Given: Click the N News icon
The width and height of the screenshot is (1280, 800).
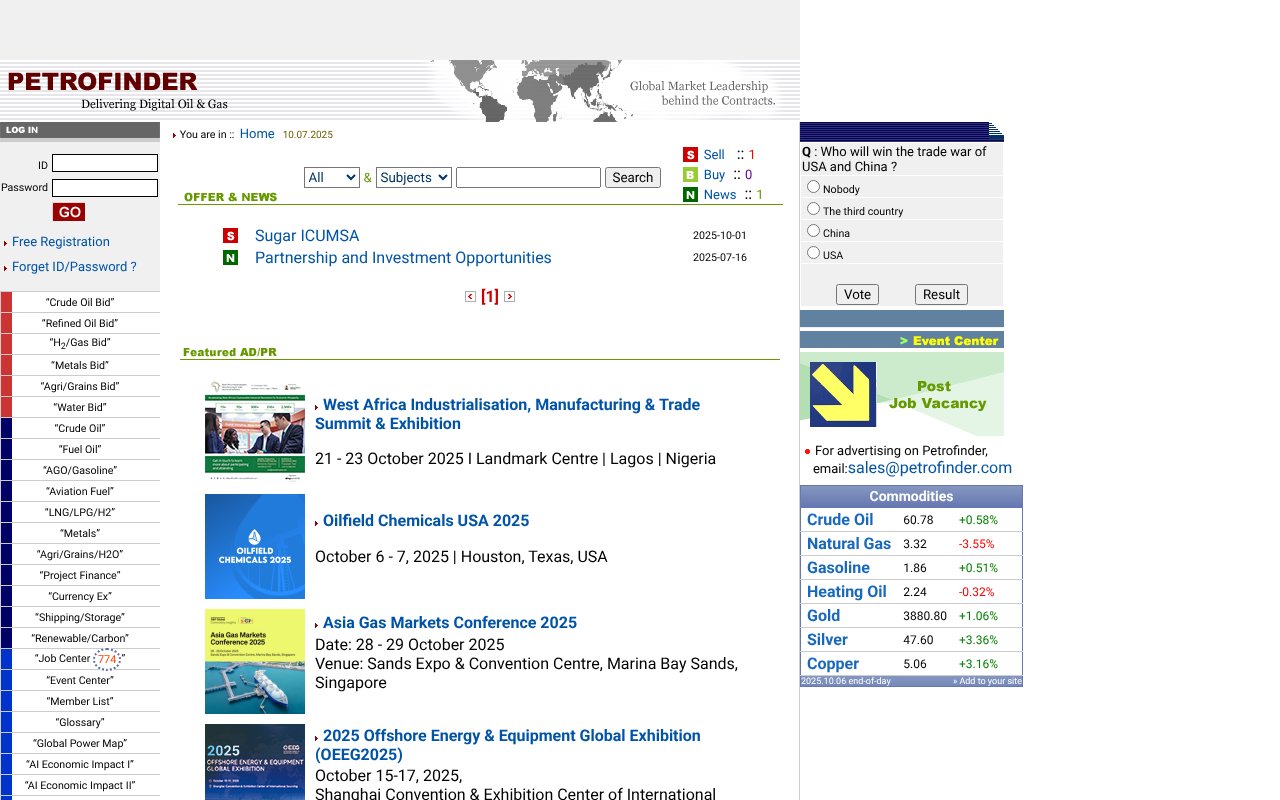Looking at the screenshot, I should [690, 194].
